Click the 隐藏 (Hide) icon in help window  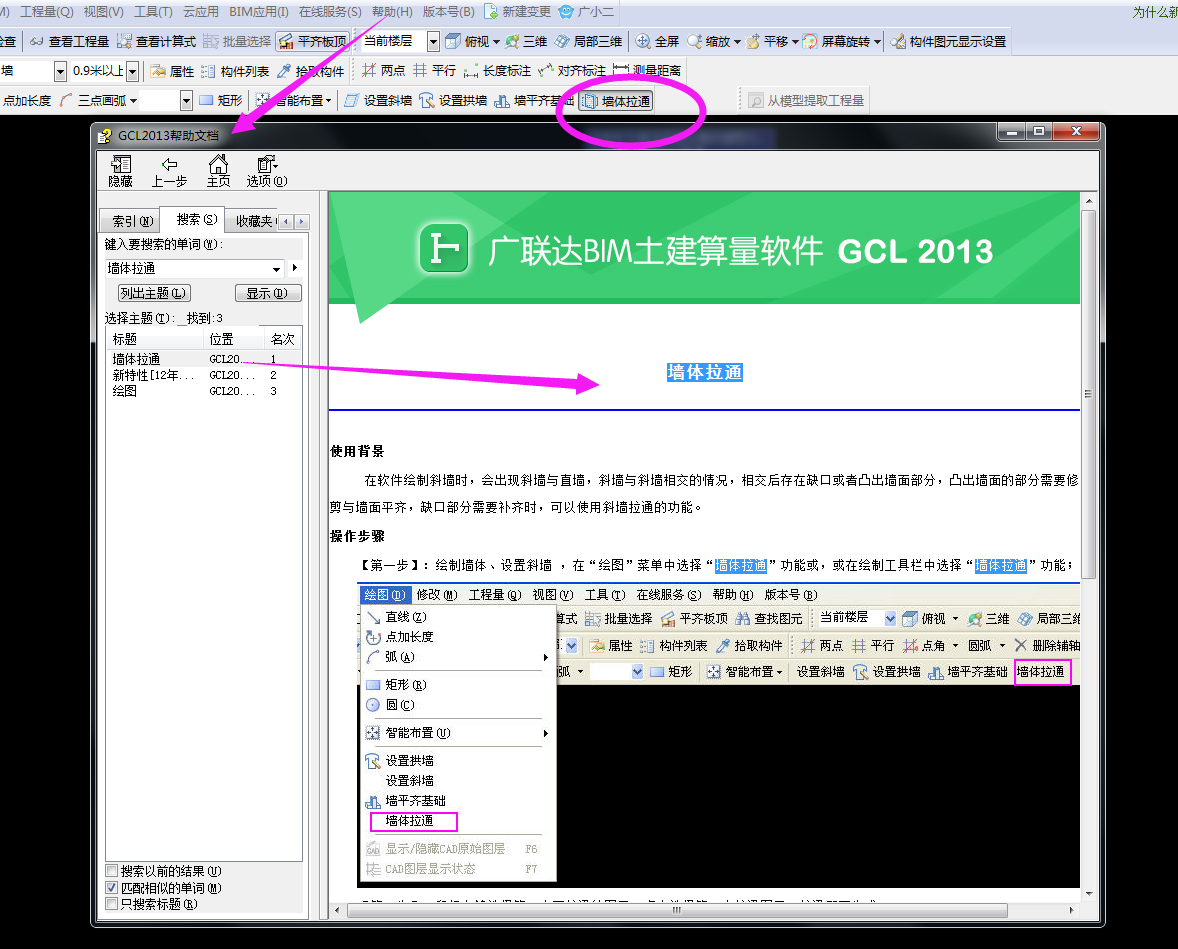pos(120,171)
